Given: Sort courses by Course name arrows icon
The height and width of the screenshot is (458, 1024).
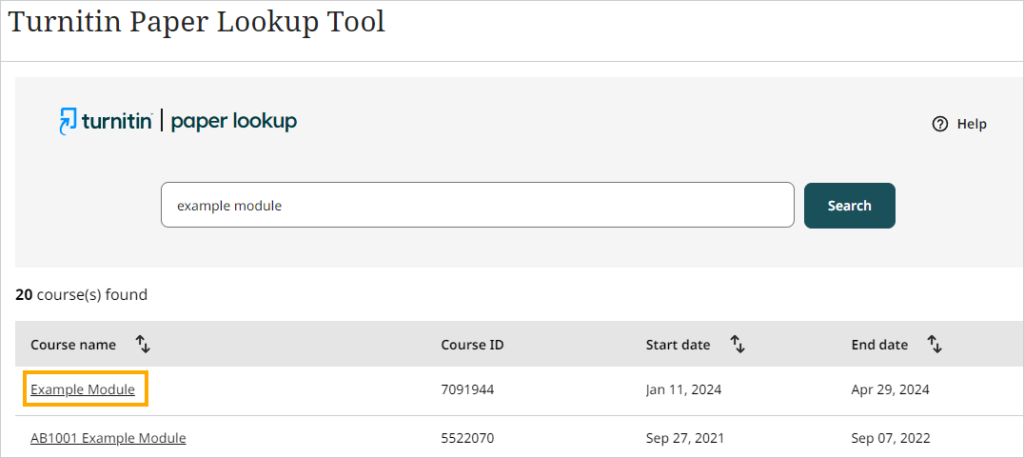Looking at the screenshot, I should pyautogui.click(x=143, y=344).
